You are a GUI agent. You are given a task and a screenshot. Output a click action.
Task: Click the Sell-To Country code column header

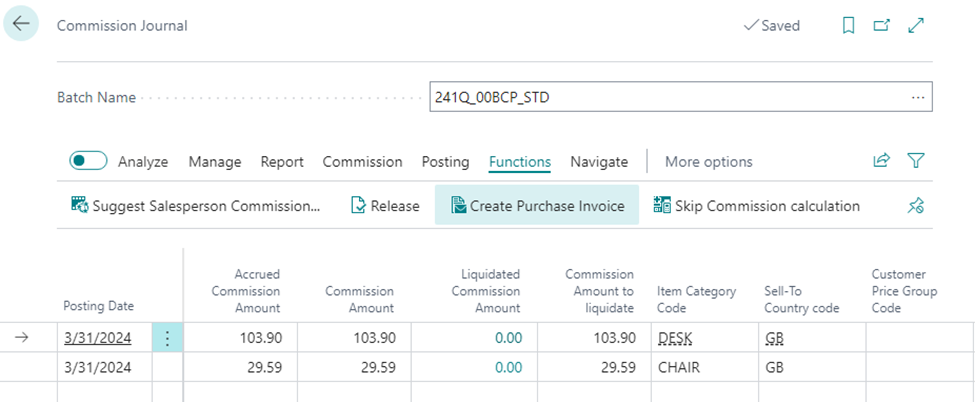(802, 299)
